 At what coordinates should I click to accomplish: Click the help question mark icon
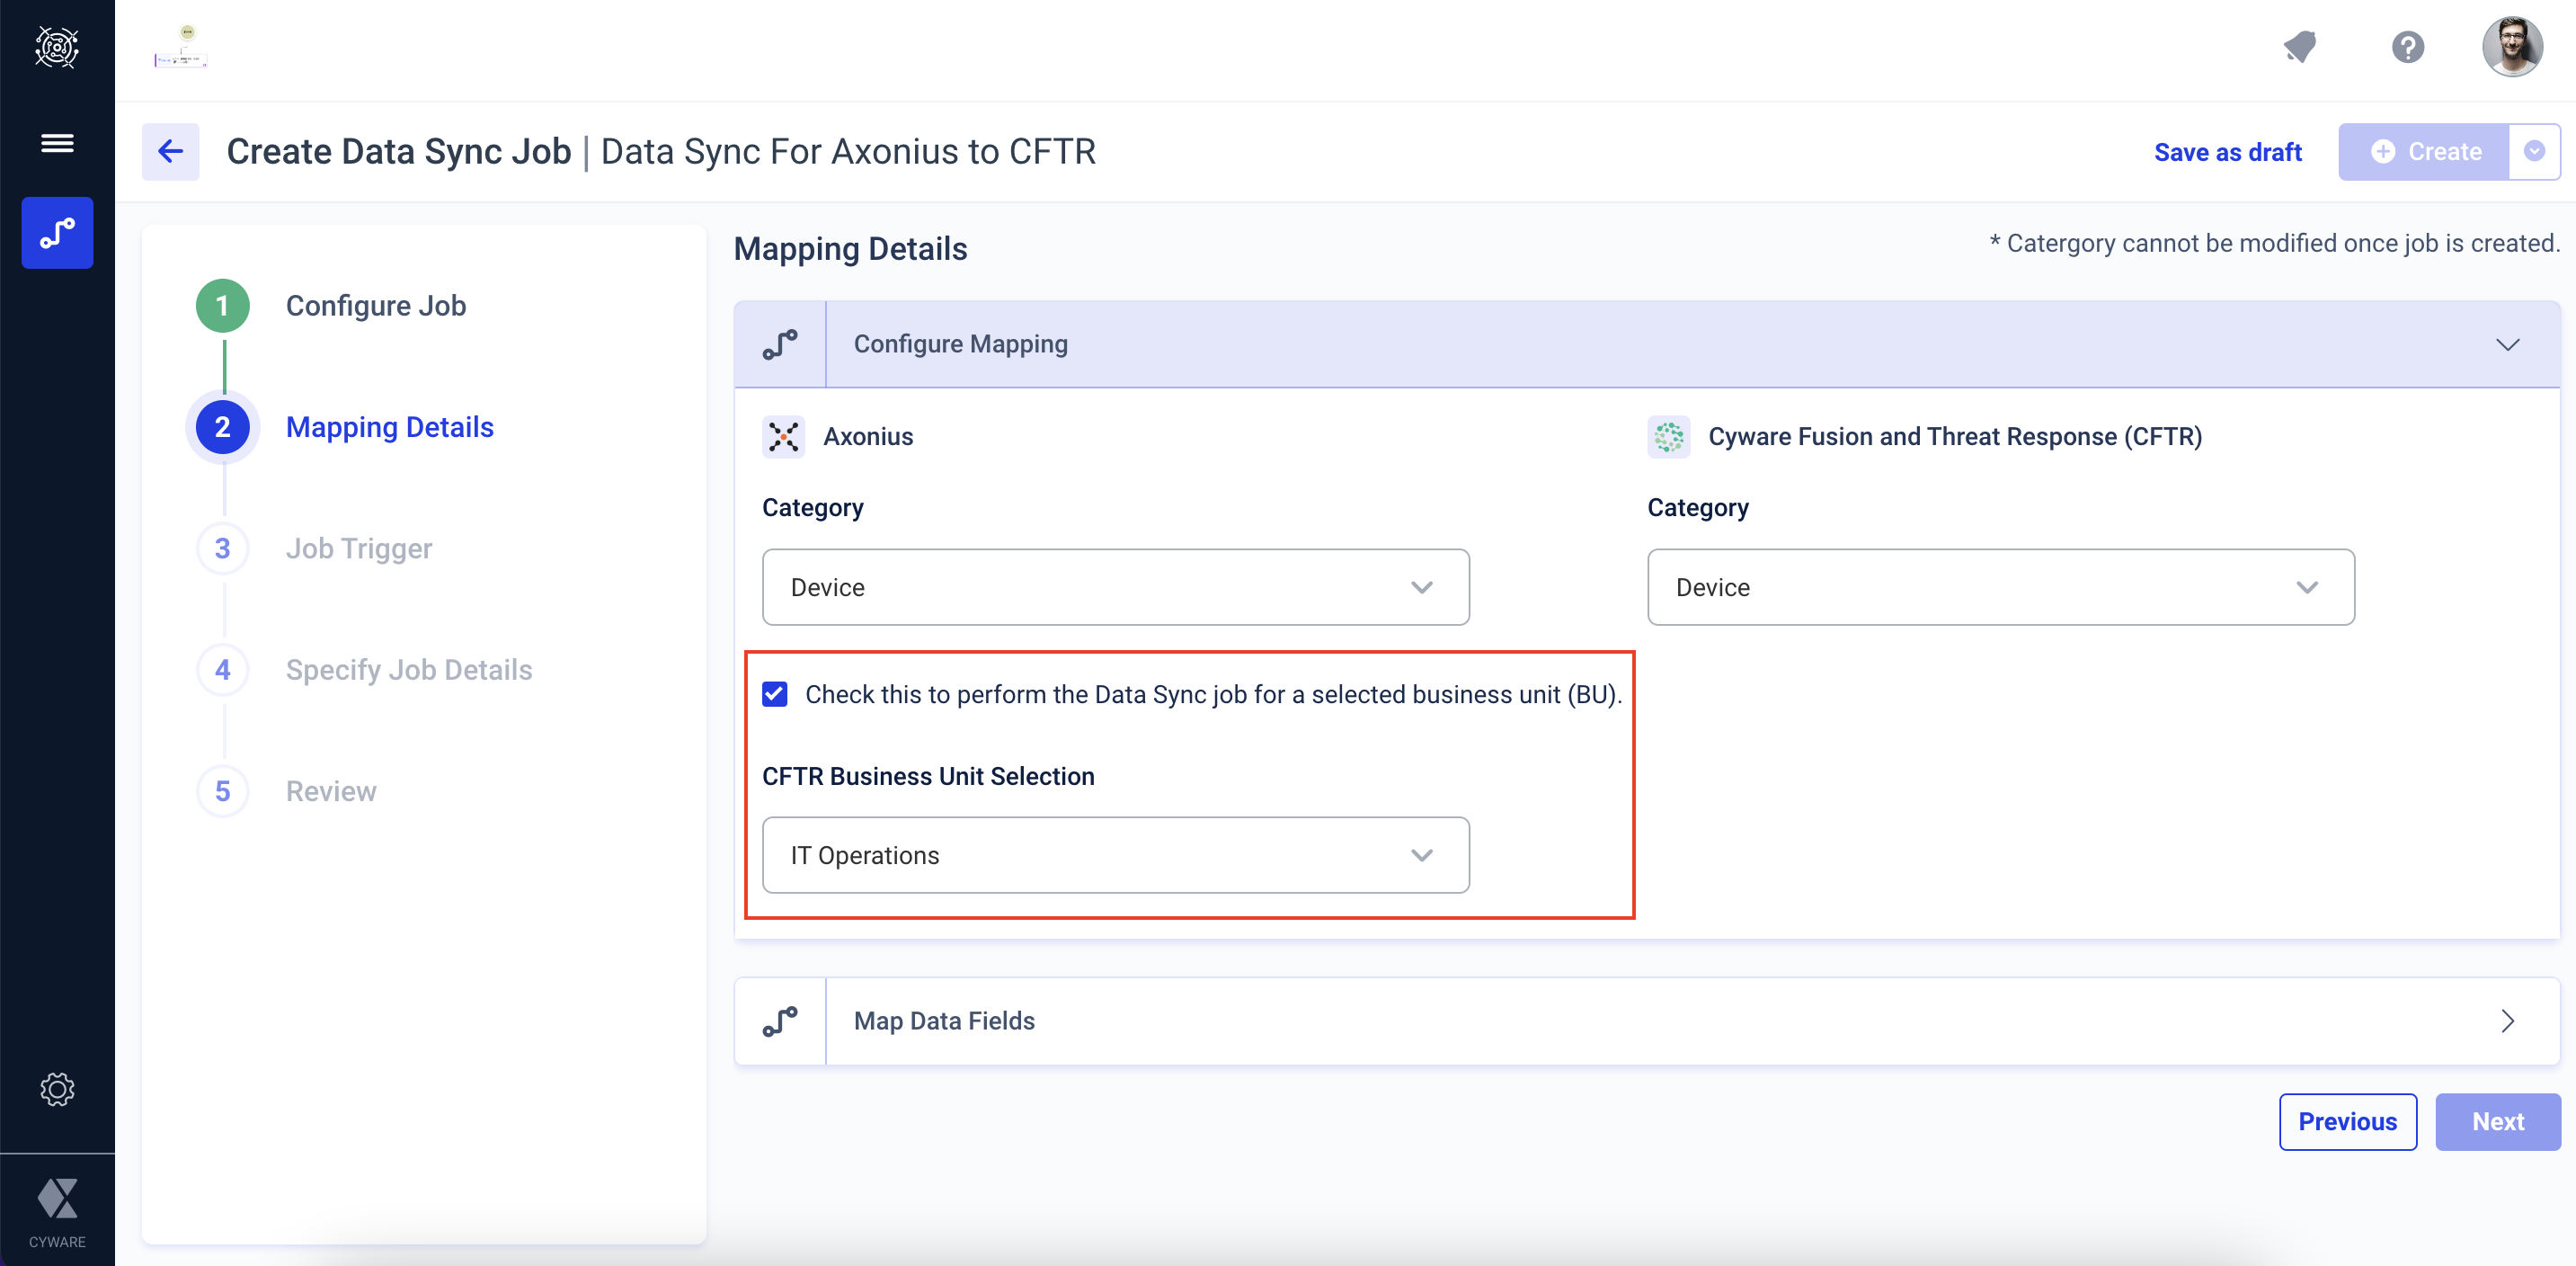[x=2407, y=47]
